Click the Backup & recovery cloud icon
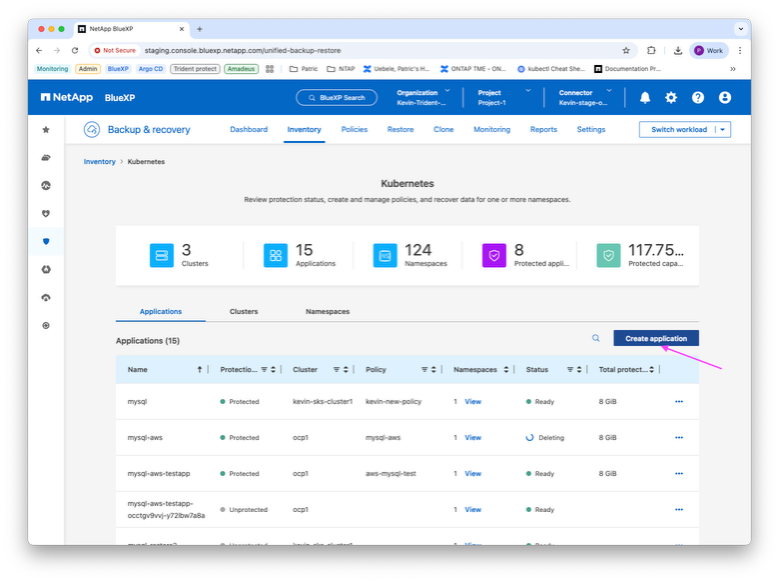The image size is (779, 582). [x=92, y=130]
